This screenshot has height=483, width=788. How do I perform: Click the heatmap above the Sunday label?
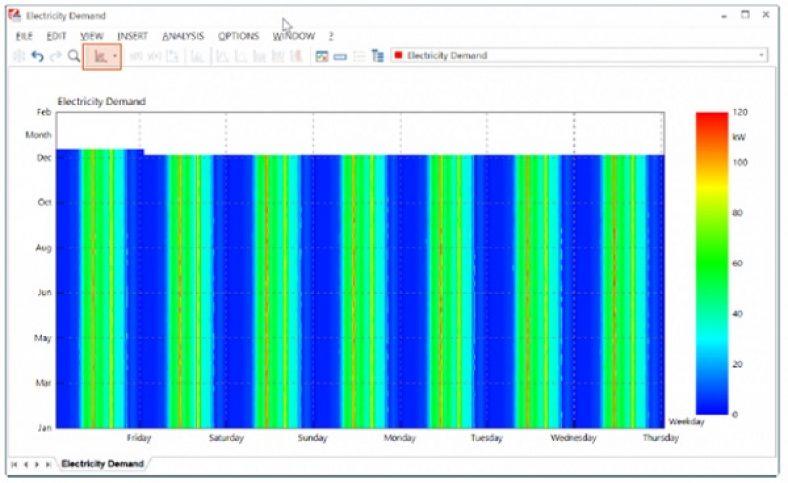pyautogui.click(x=313, y=300)
